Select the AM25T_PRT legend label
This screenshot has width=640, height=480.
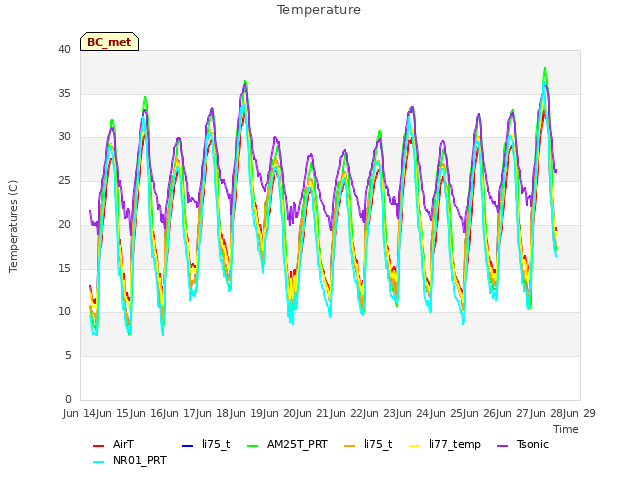pos(297,444)
